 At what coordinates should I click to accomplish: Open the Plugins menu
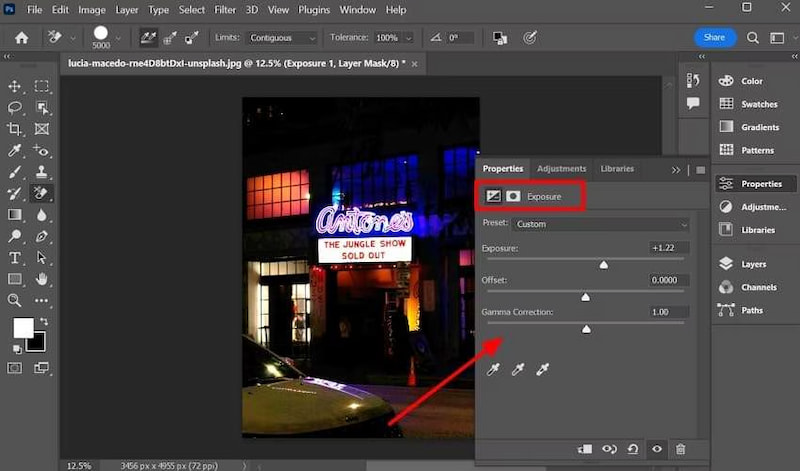click(314, 10)
